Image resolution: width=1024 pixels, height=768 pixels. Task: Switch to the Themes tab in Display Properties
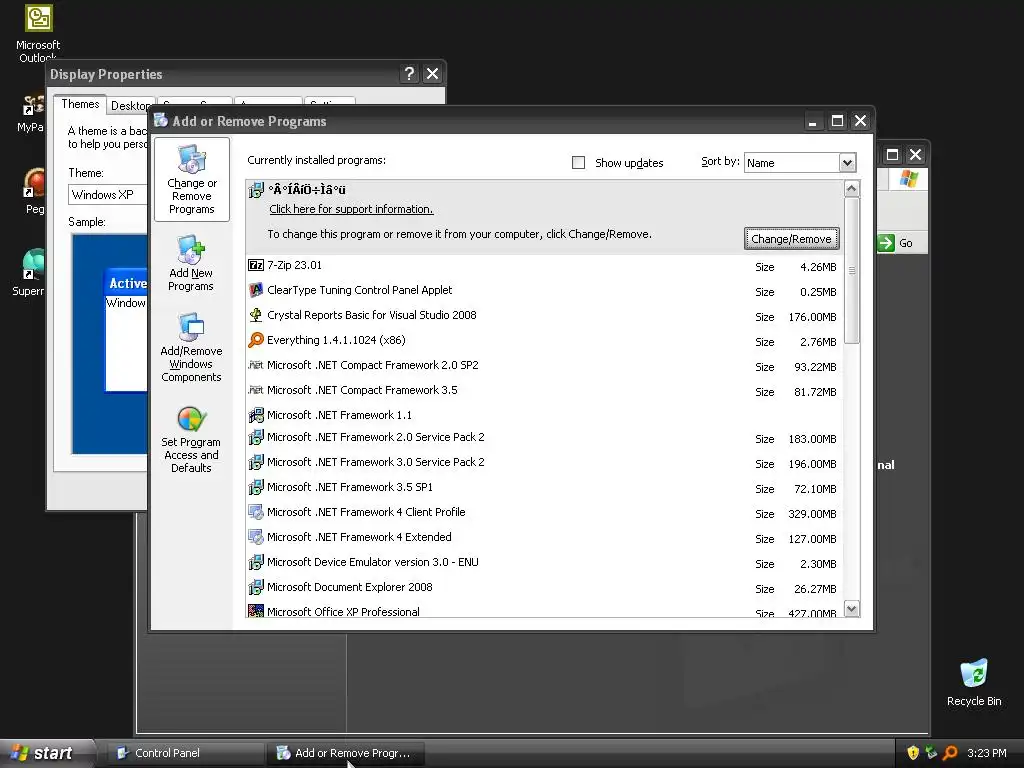80,104
